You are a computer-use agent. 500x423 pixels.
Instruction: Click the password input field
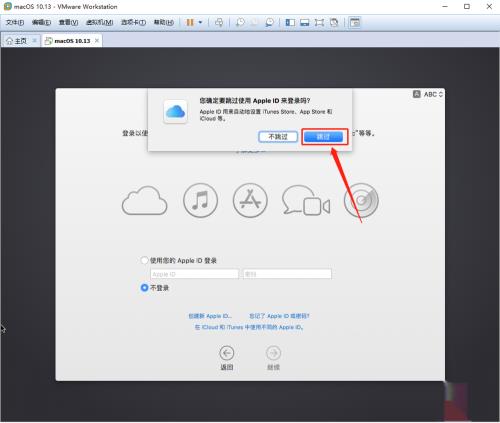point(287,274)
